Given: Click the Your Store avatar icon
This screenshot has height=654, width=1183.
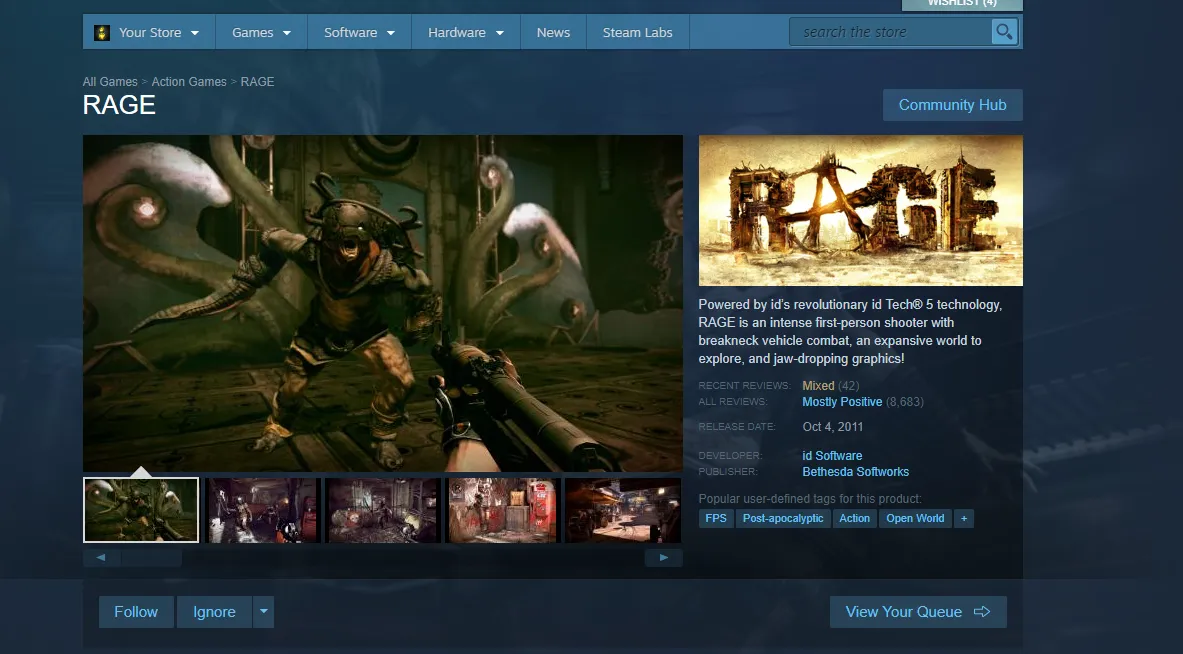Looking at the screenshot, I should pyautogui.click(x=102, y=32).
